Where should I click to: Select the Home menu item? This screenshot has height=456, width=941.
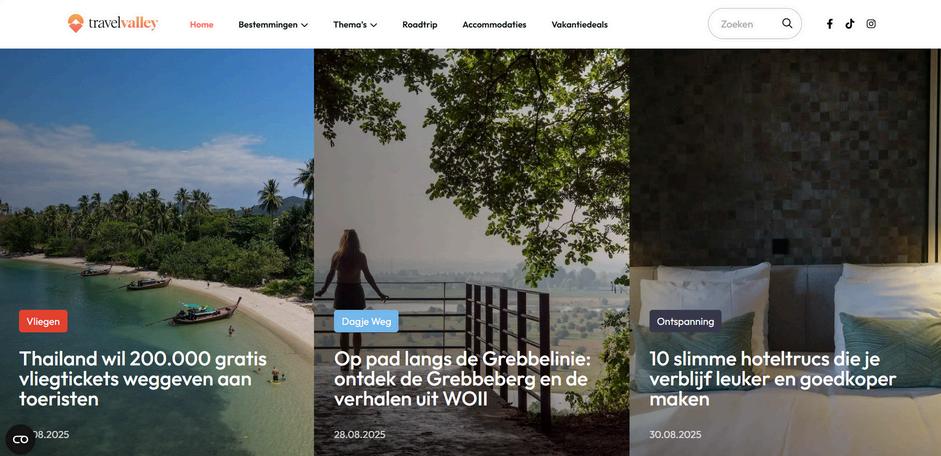coord(202,25)
